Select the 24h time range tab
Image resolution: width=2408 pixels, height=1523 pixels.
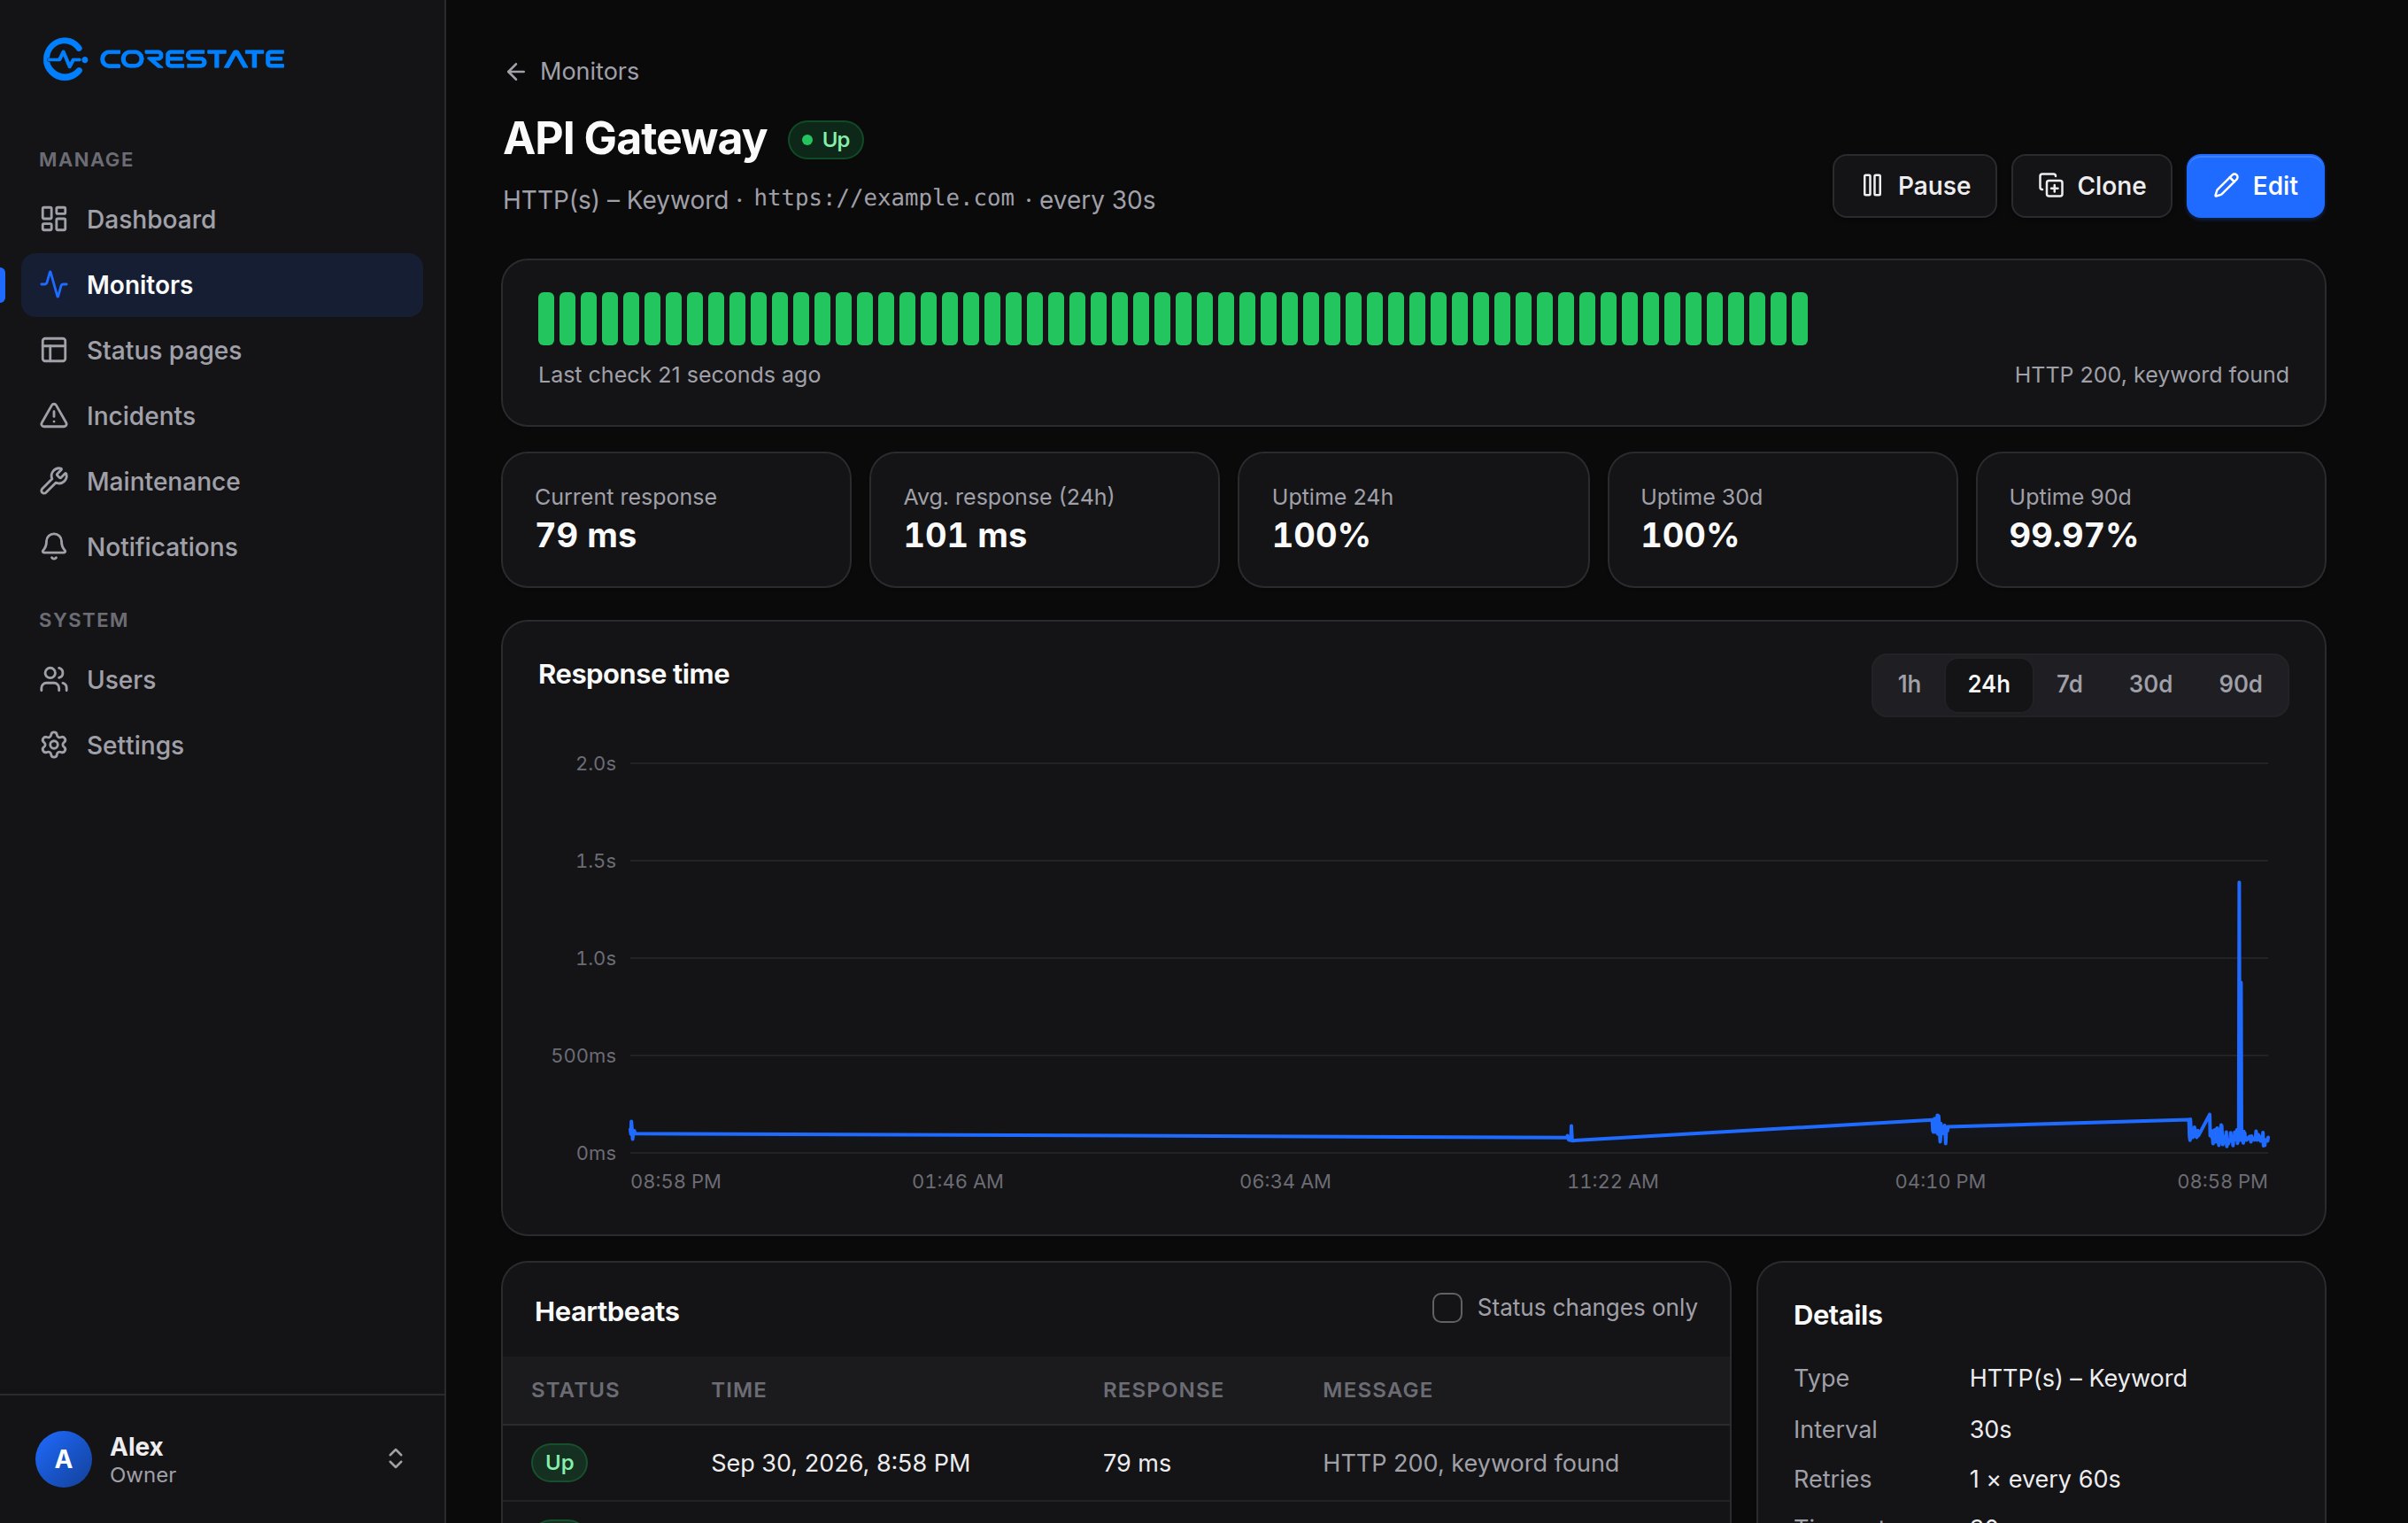(x=1988, y=685)
